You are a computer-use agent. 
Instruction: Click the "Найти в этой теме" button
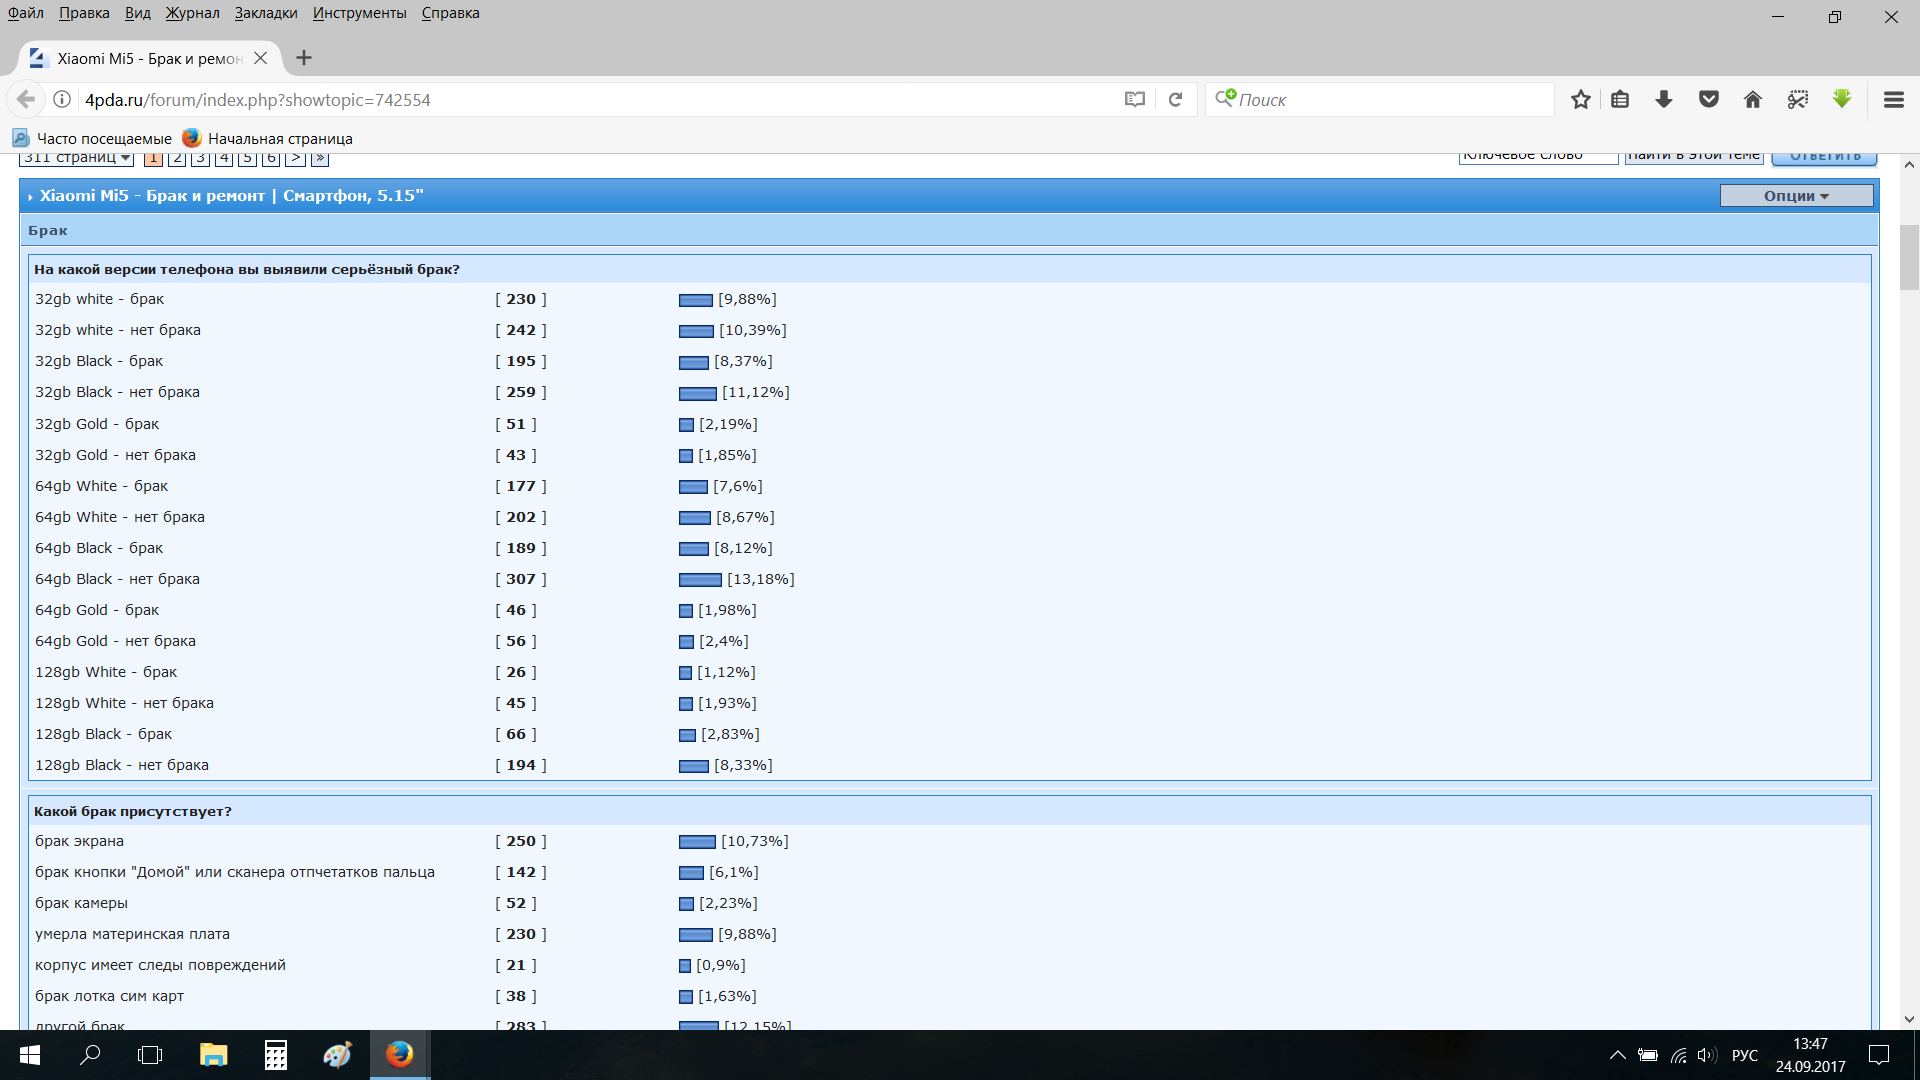(1693, 157)
